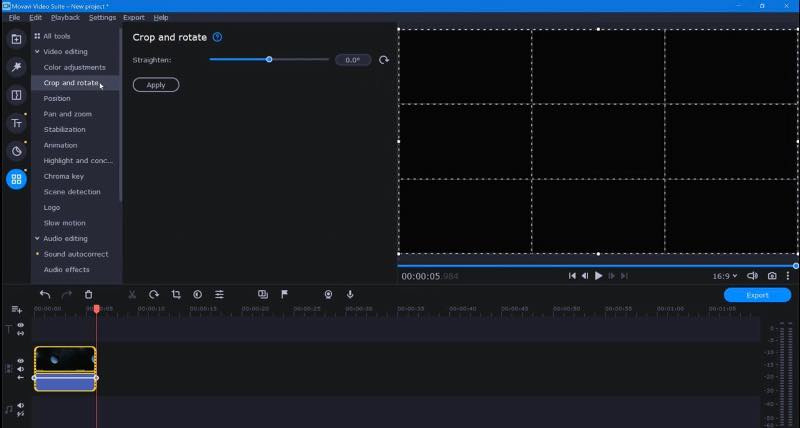Click the rotate 90 degrees icon beside Straighten

pyautogui.click(x=384, y=60)
